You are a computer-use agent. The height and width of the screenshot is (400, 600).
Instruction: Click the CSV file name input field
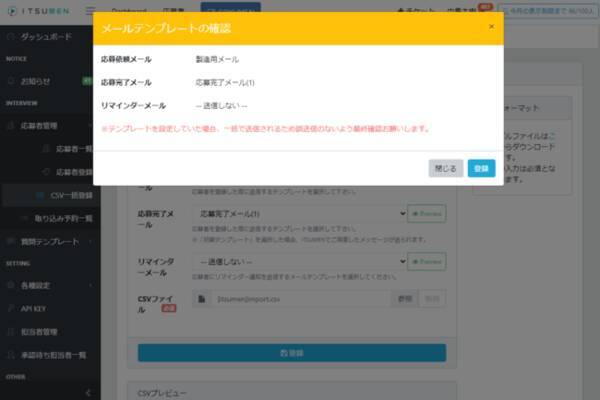pyautogui.click(x=301, y=299)
